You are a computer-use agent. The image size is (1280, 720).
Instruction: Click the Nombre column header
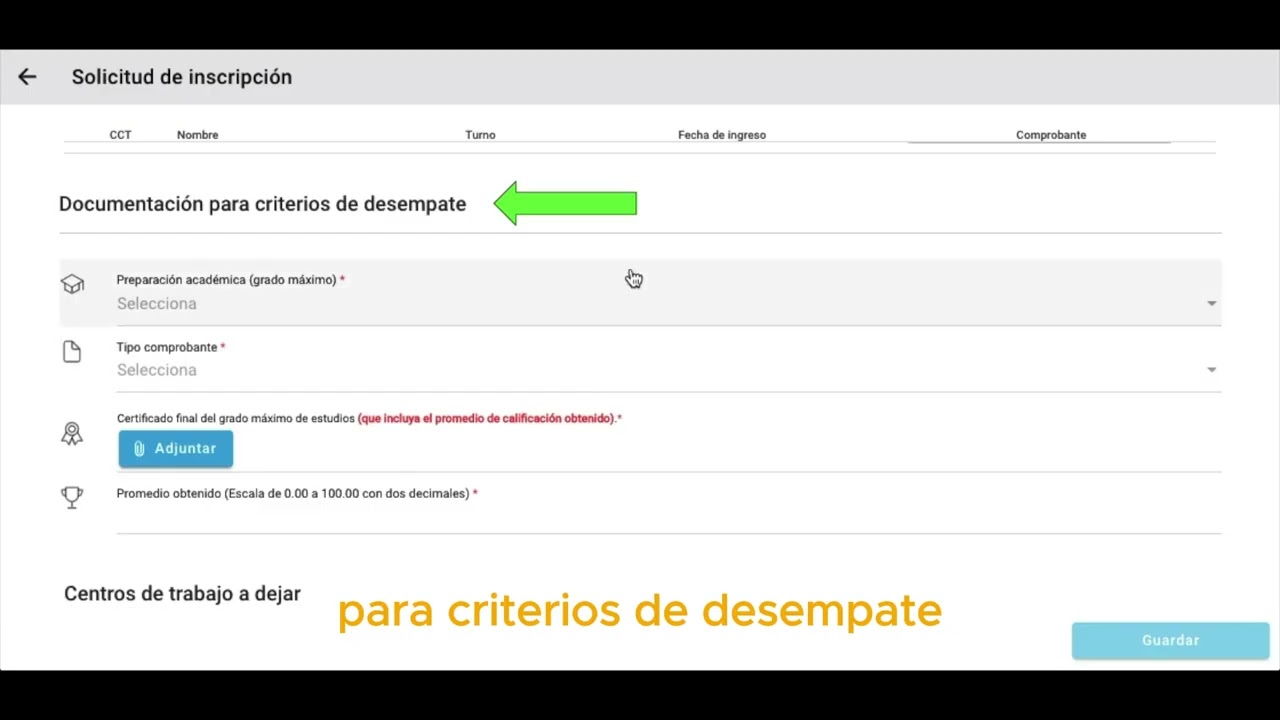pyautogui.click(x=197, y=135)
